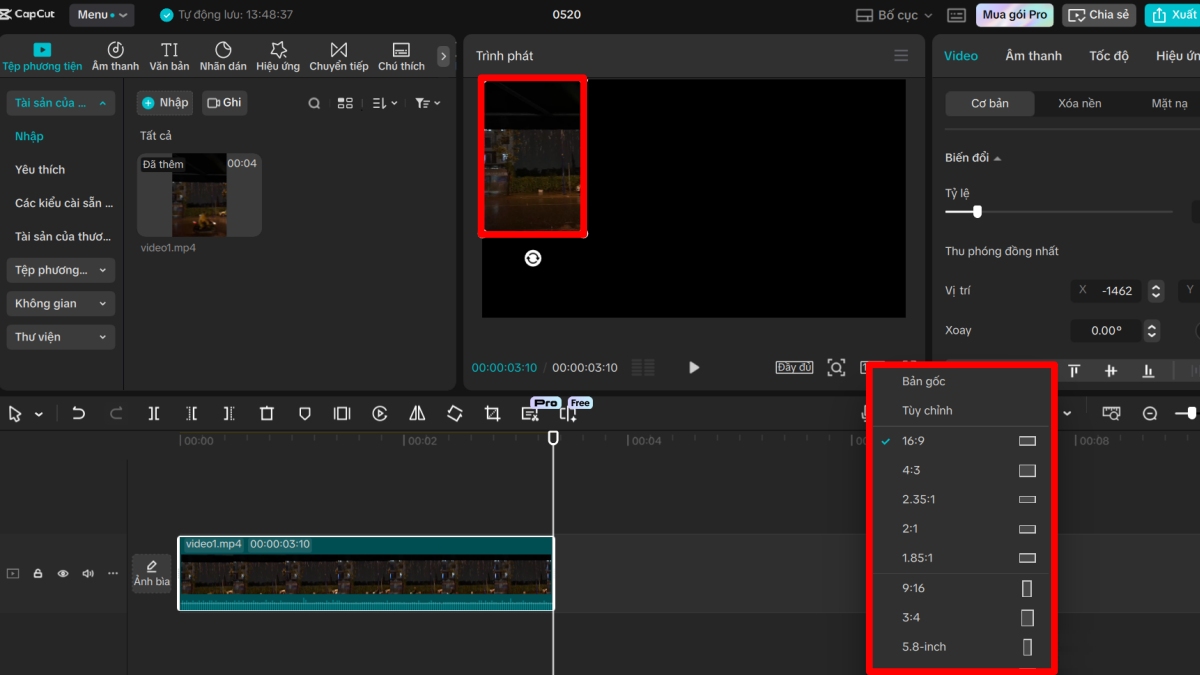Click the search magnifier in media panel
Screen dimensions: 1200x675
pyautogui.click(x=314, y=102)
